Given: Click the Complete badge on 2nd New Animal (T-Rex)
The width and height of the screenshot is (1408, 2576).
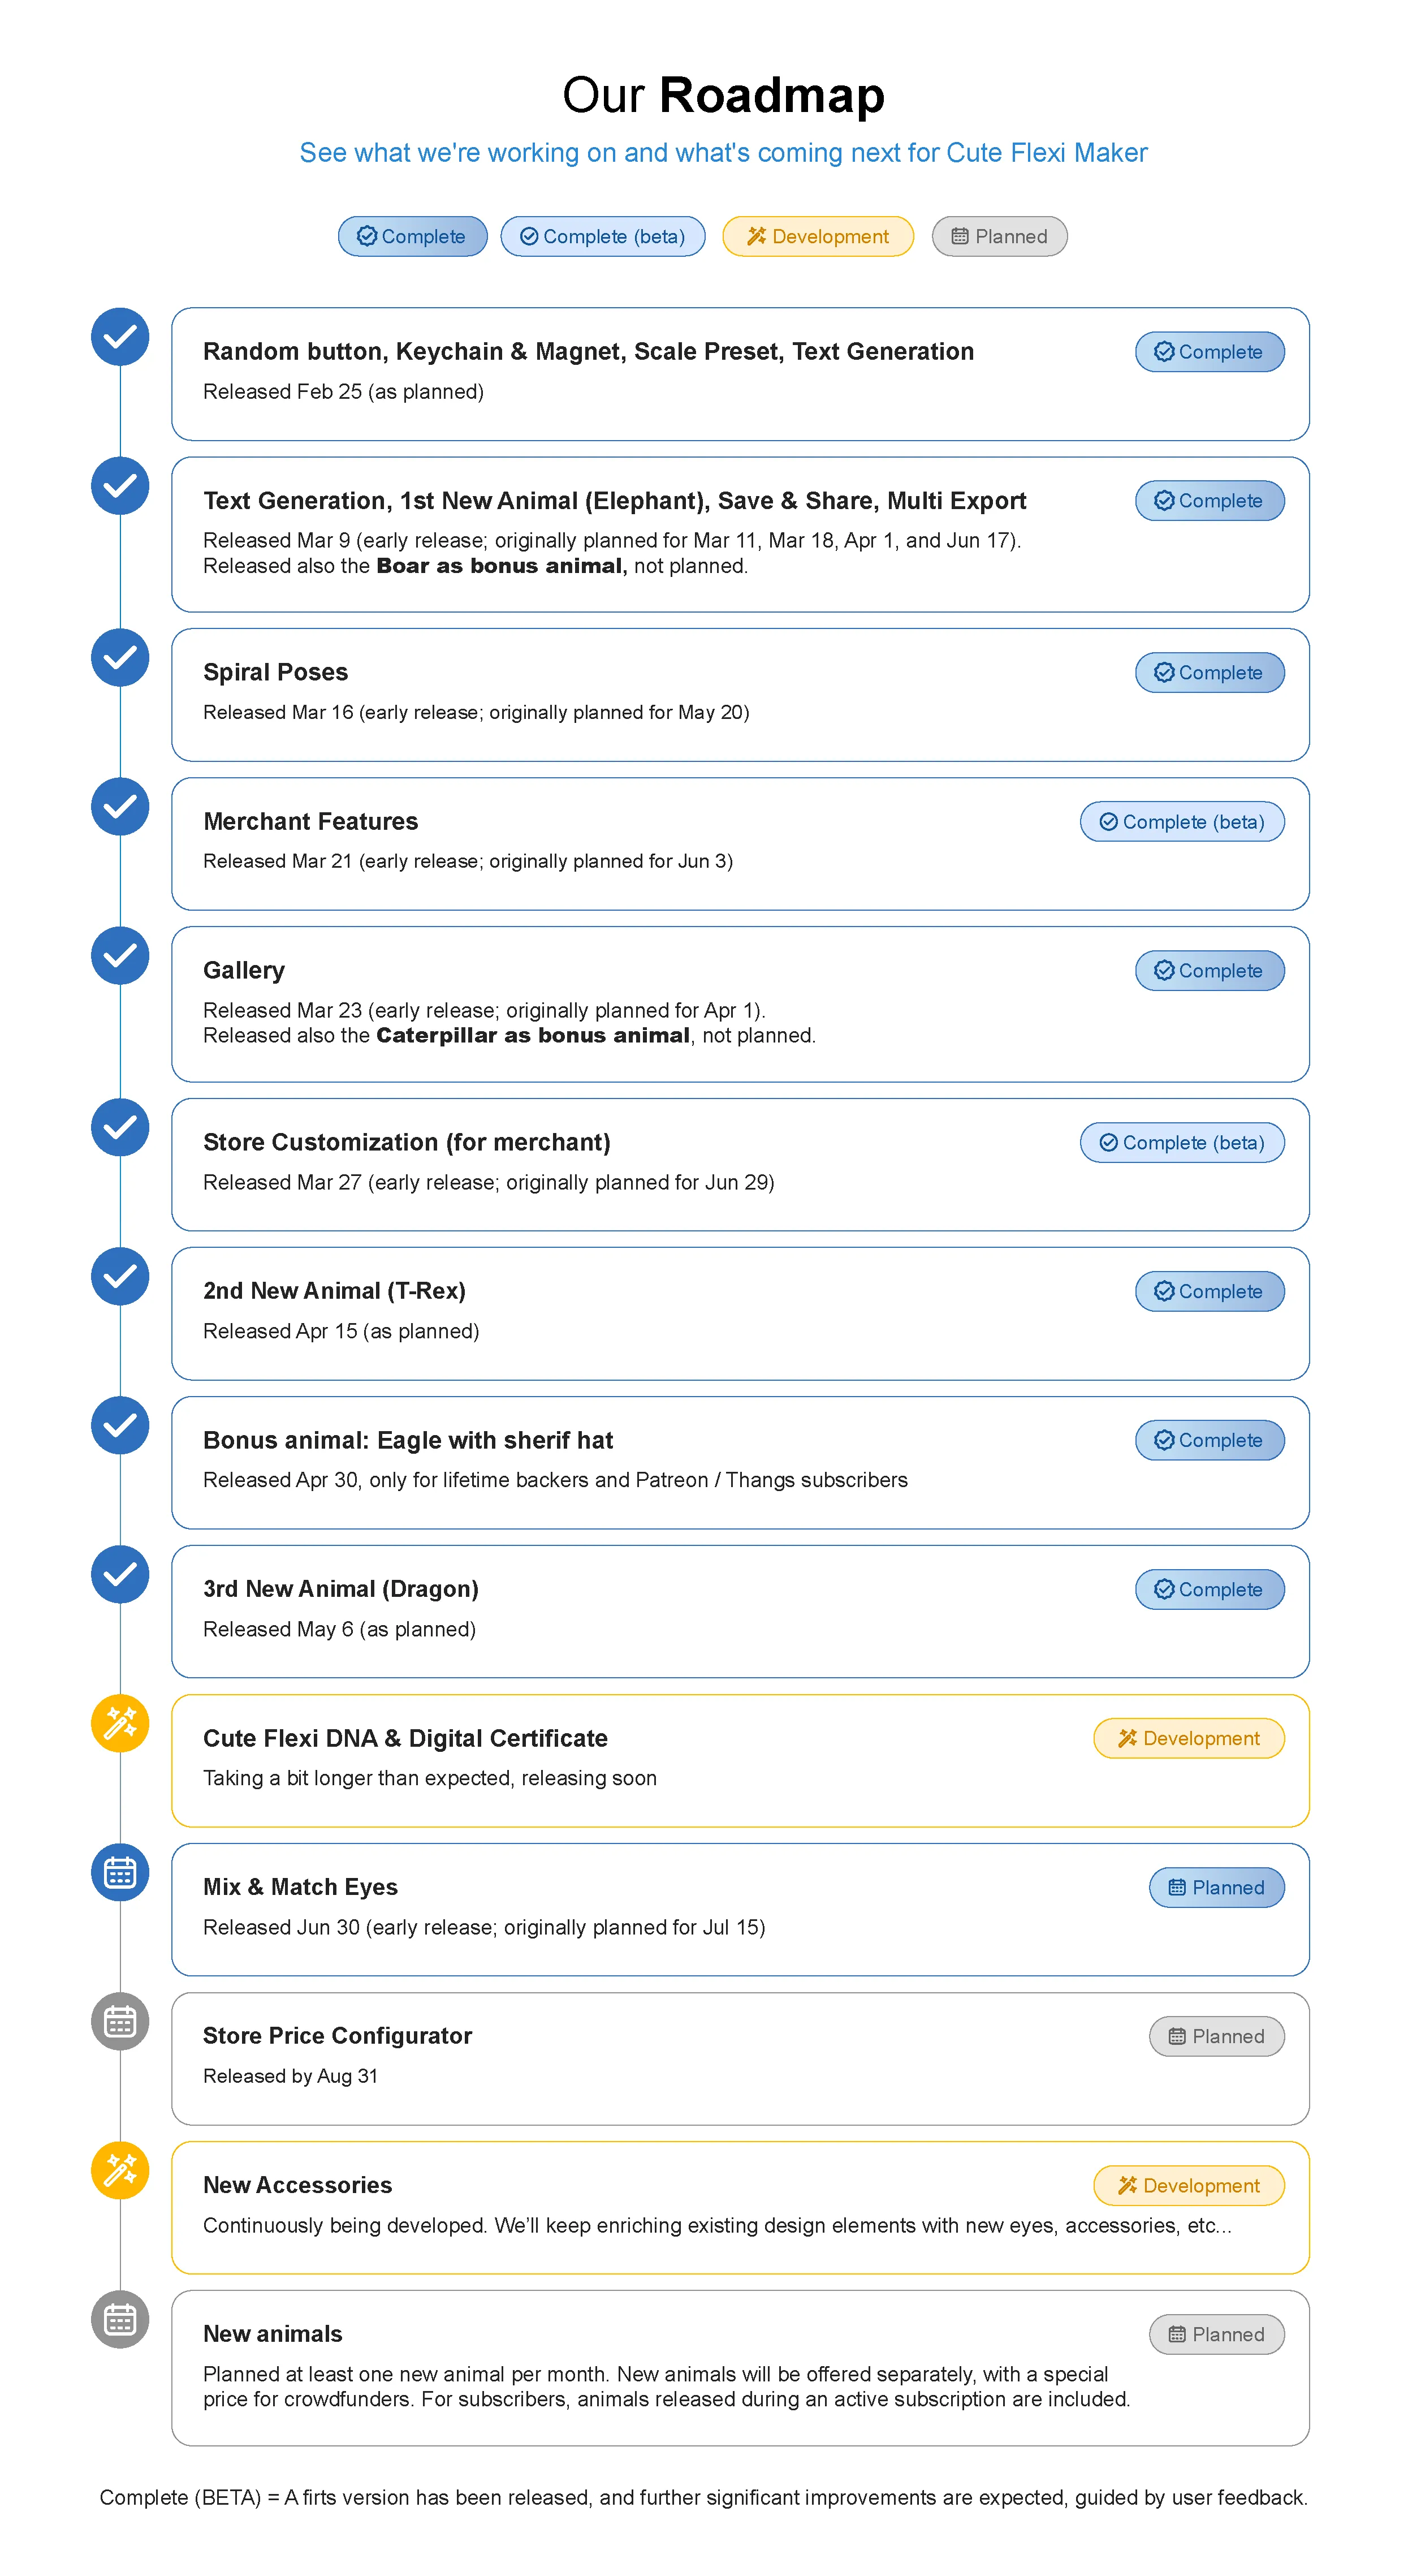Looking at the screenshot, I should point(1210,1292).
